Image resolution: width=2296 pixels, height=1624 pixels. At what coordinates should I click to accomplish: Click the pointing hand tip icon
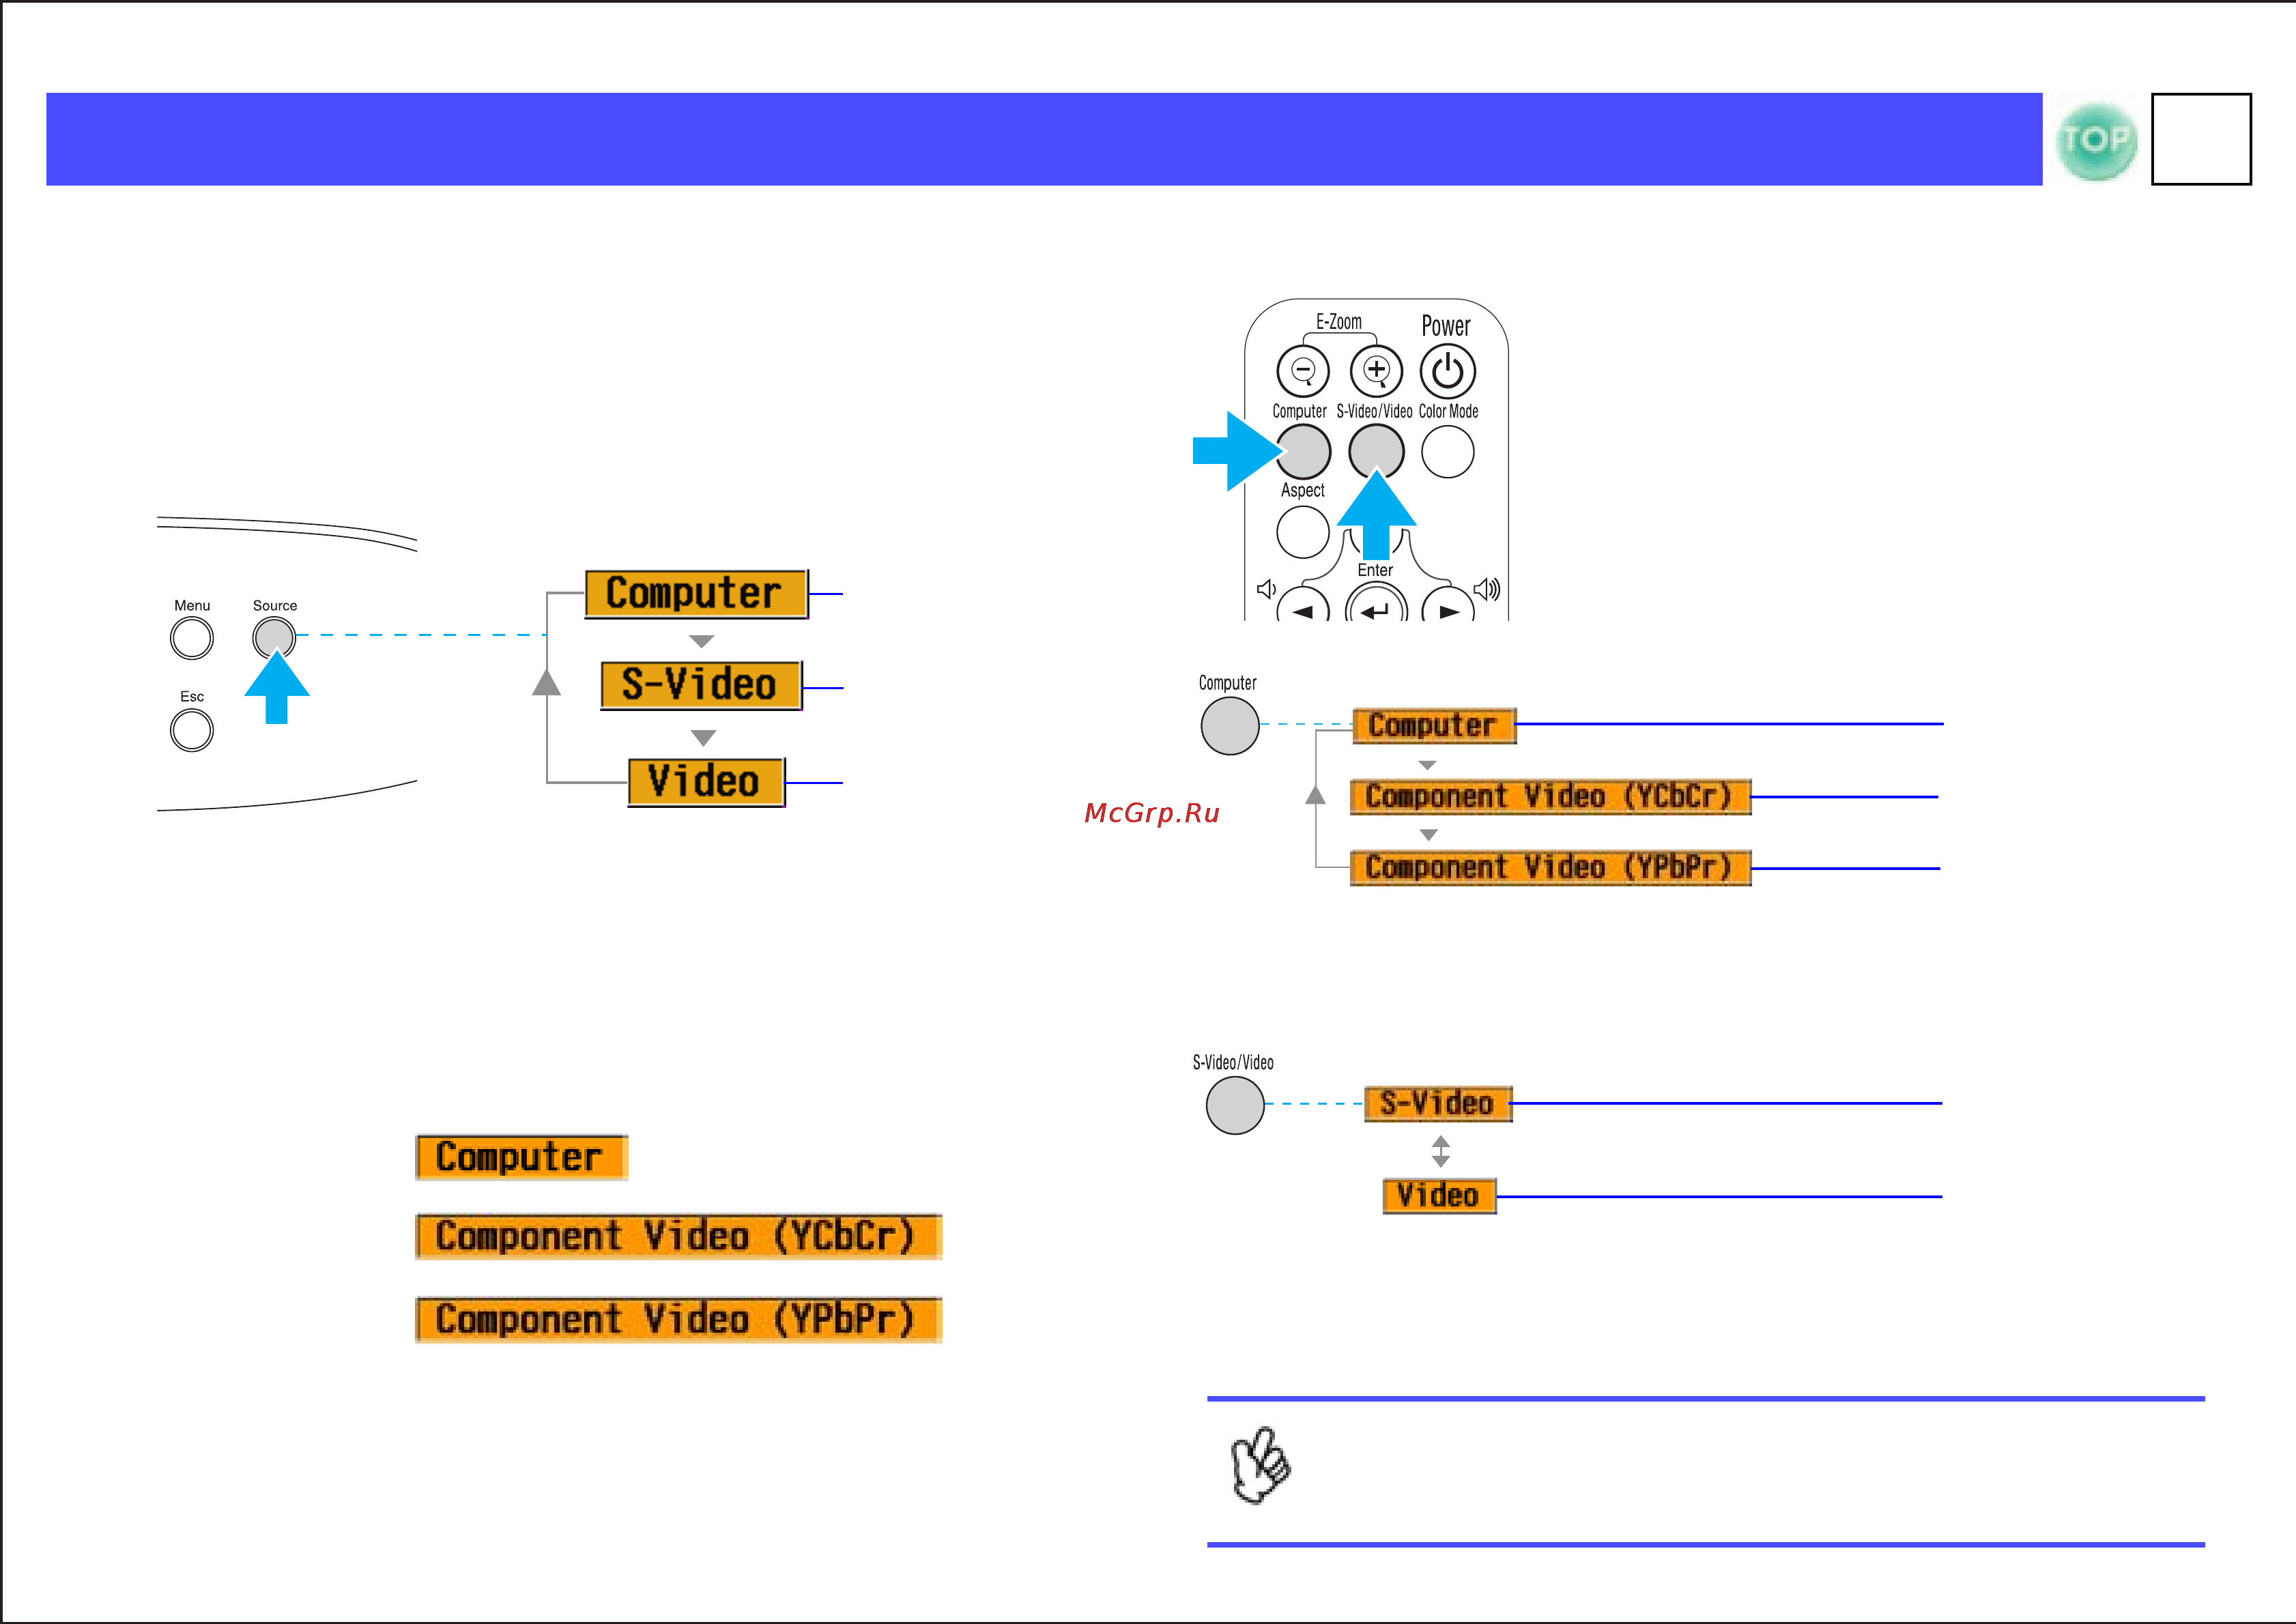point(1260,1465)
